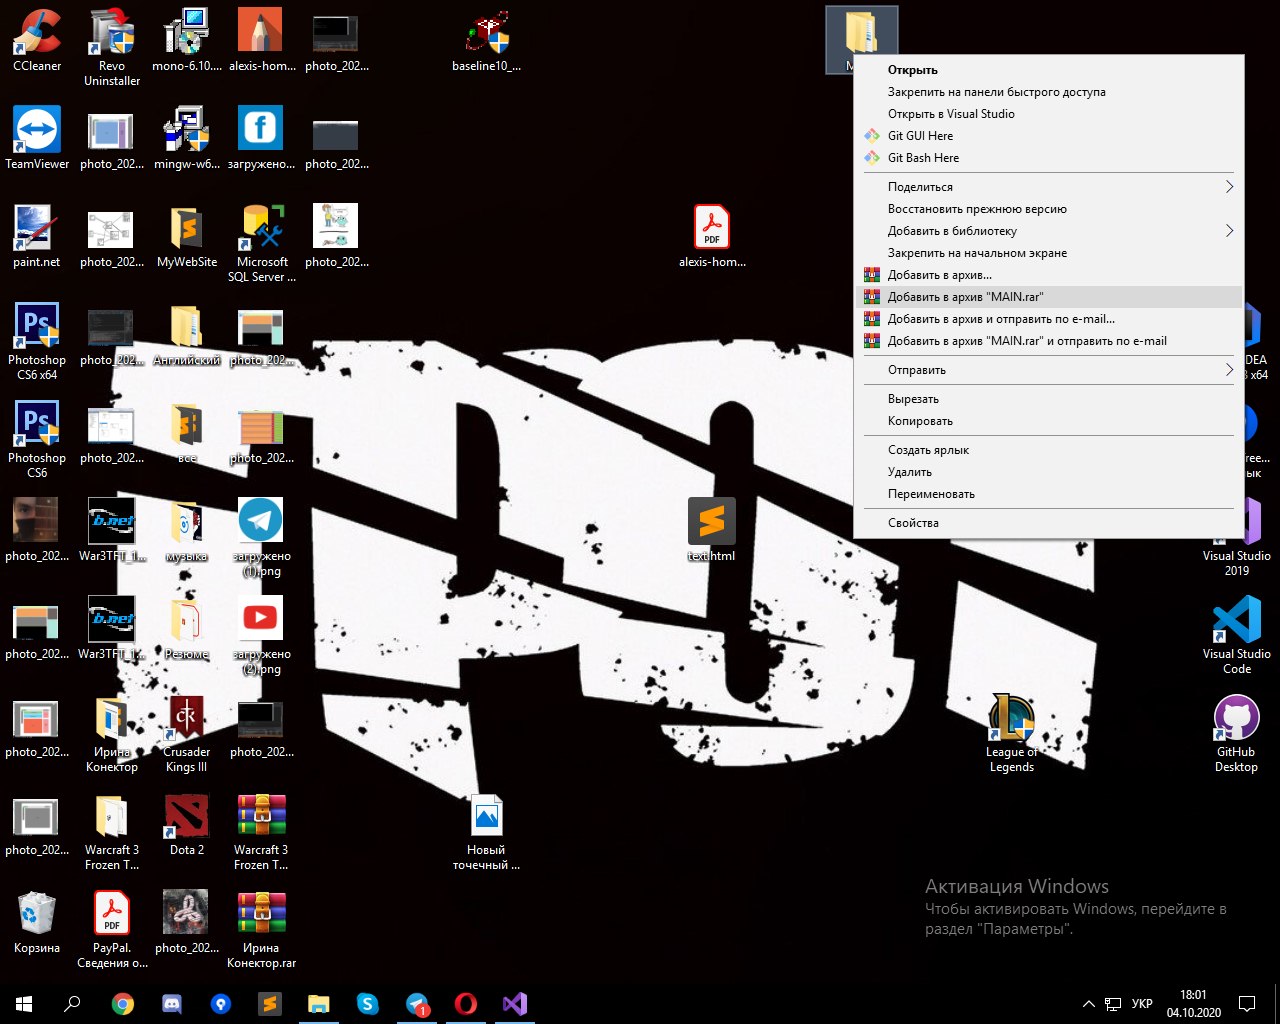Show hidden system tray icons
This screenshot has height=1024, width=1280.
1088,1004
